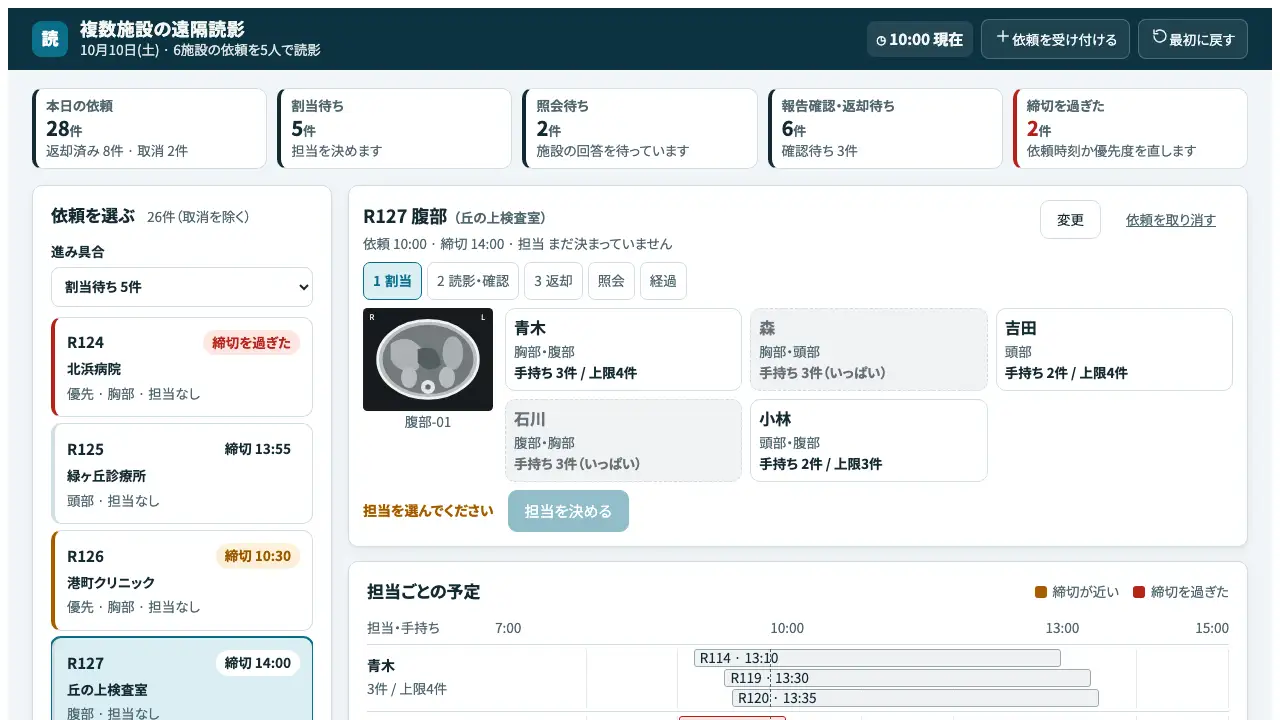Click the 本日の依頼 28件 summary card
This screenshot has height=720, width=1280.
[150, 129]
